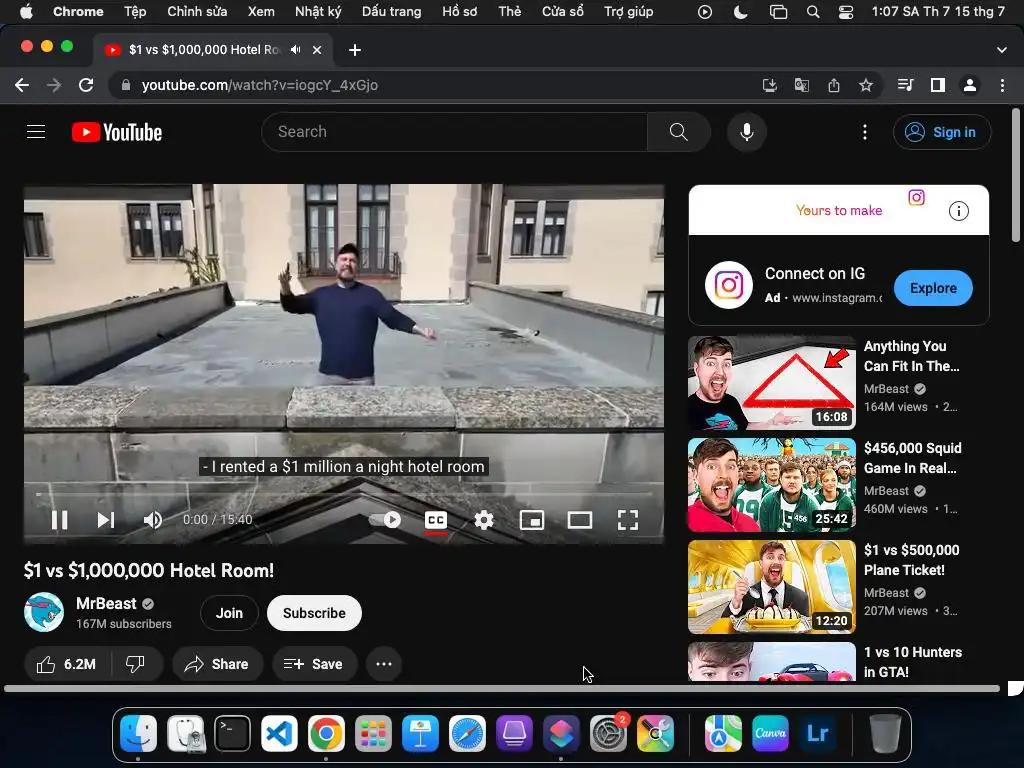Open media controls in Chrome toolbar
The image size is (1024, 768).
click(905, 85)
